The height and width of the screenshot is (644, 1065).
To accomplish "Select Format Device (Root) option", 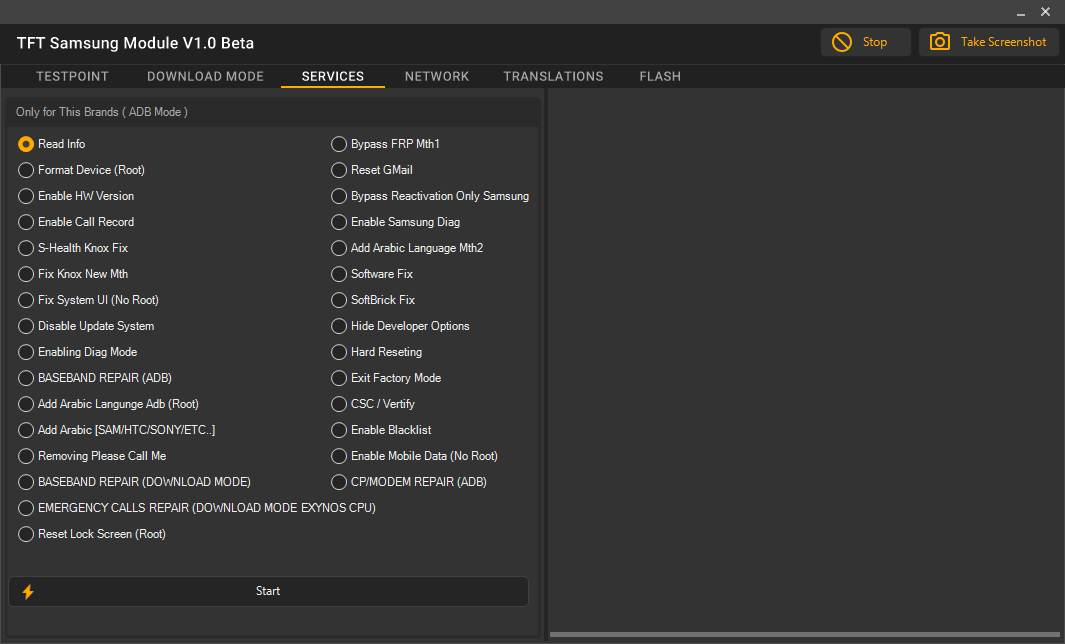I will 25,170.
